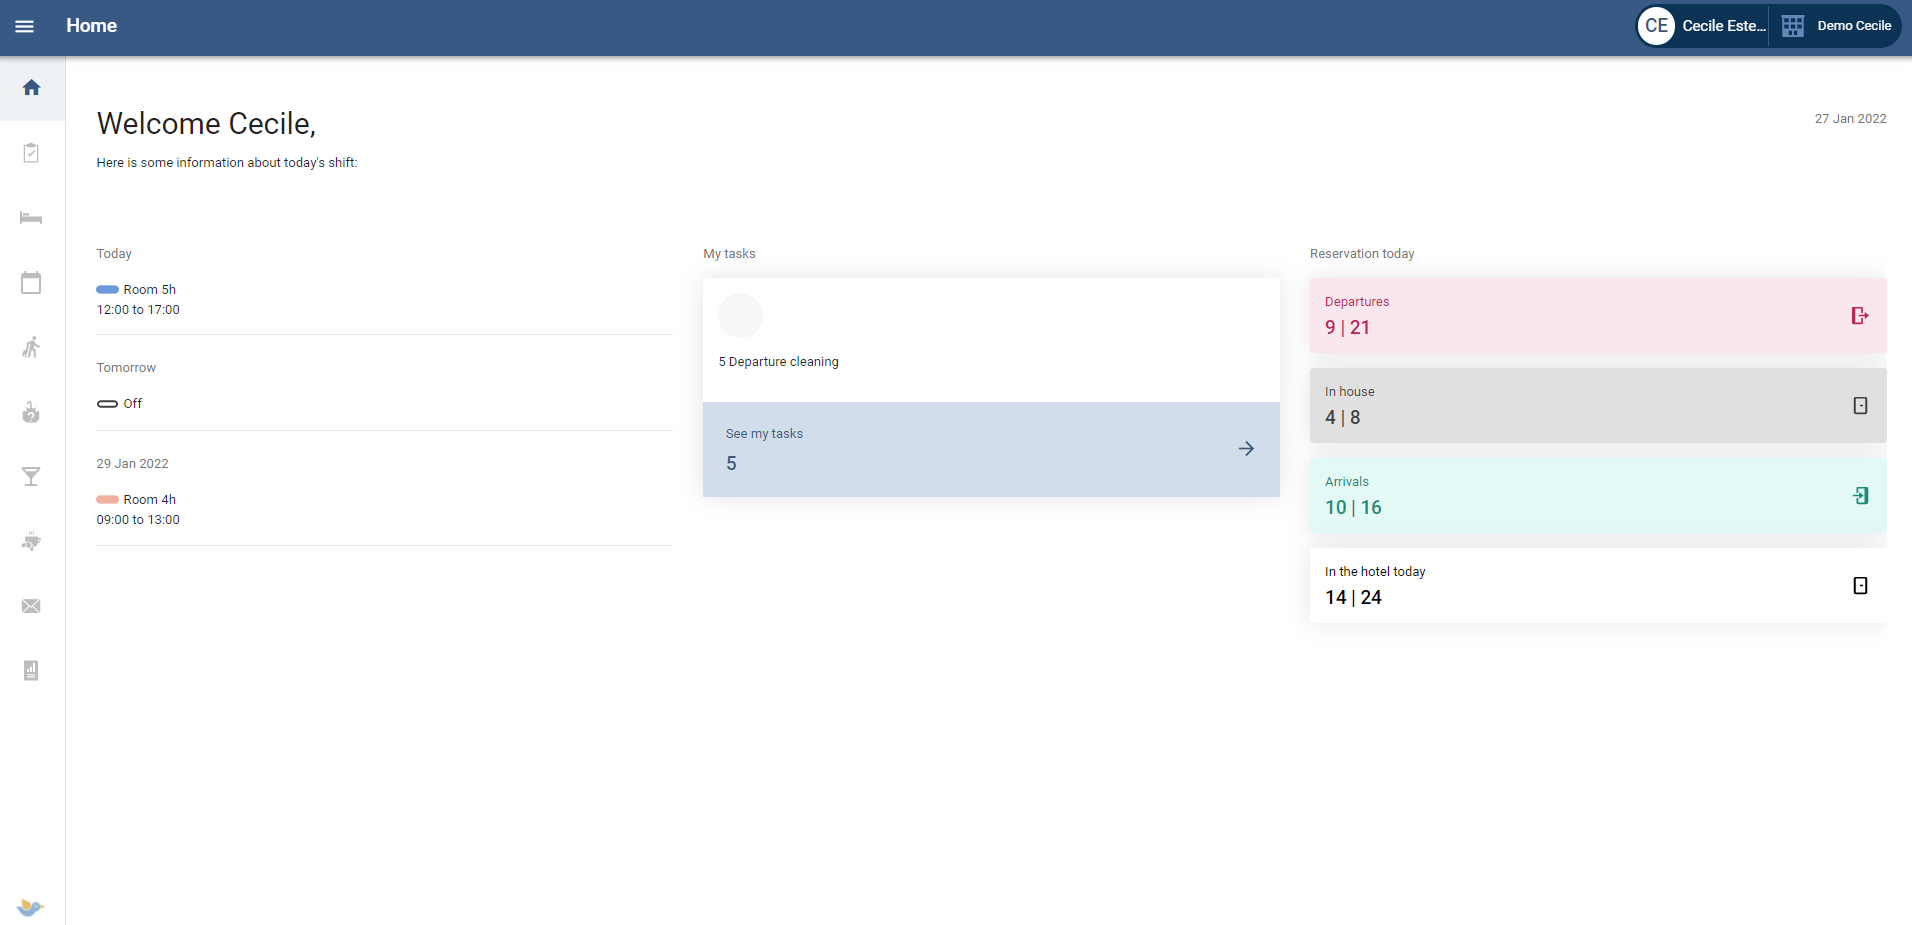Open the In the hotel today card

[1597, 585]
